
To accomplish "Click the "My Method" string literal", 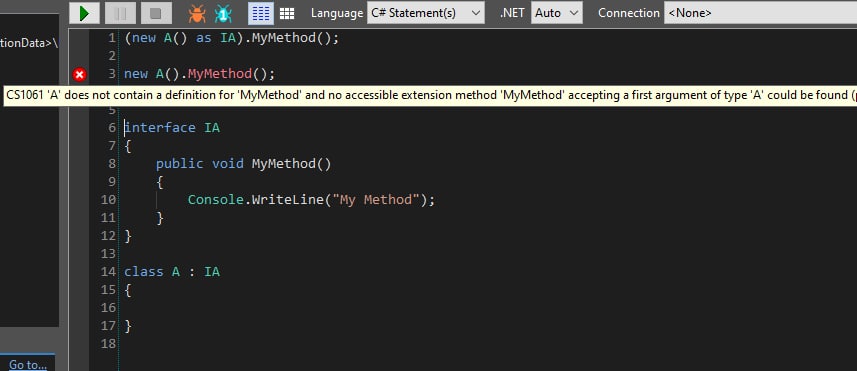I will click(375, 200).
